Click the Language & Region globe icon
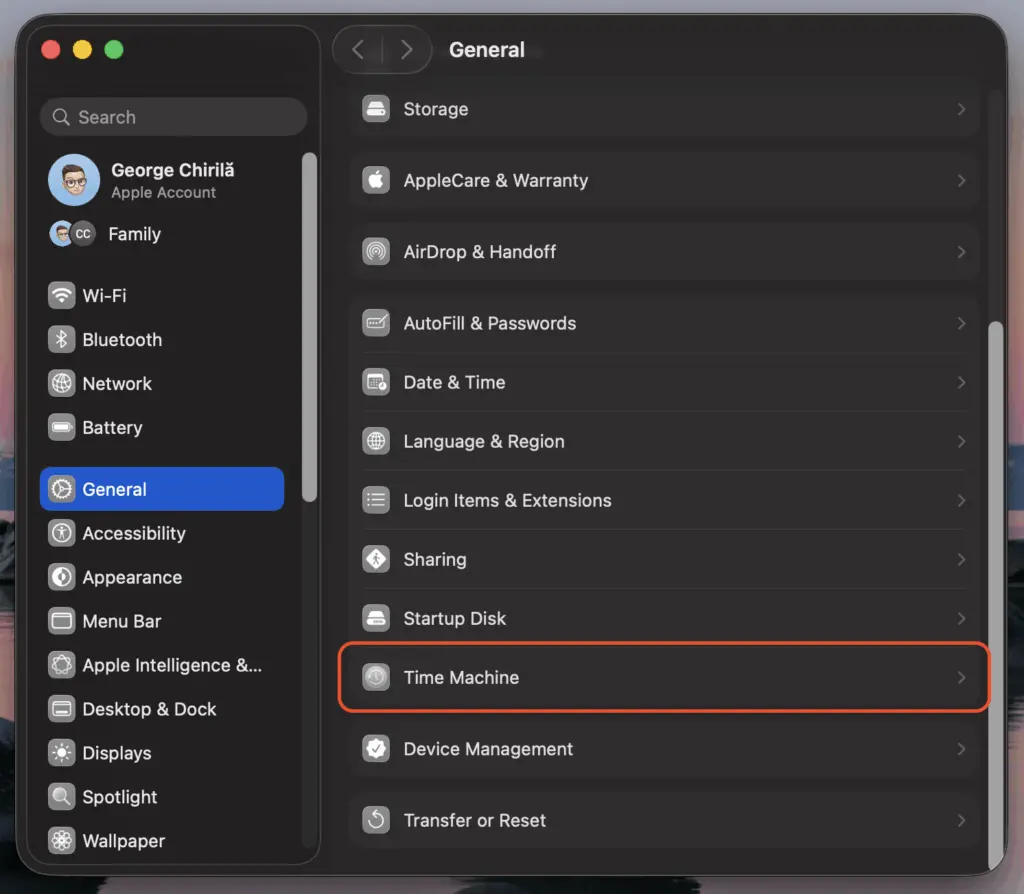 click(x=376, y=442)
